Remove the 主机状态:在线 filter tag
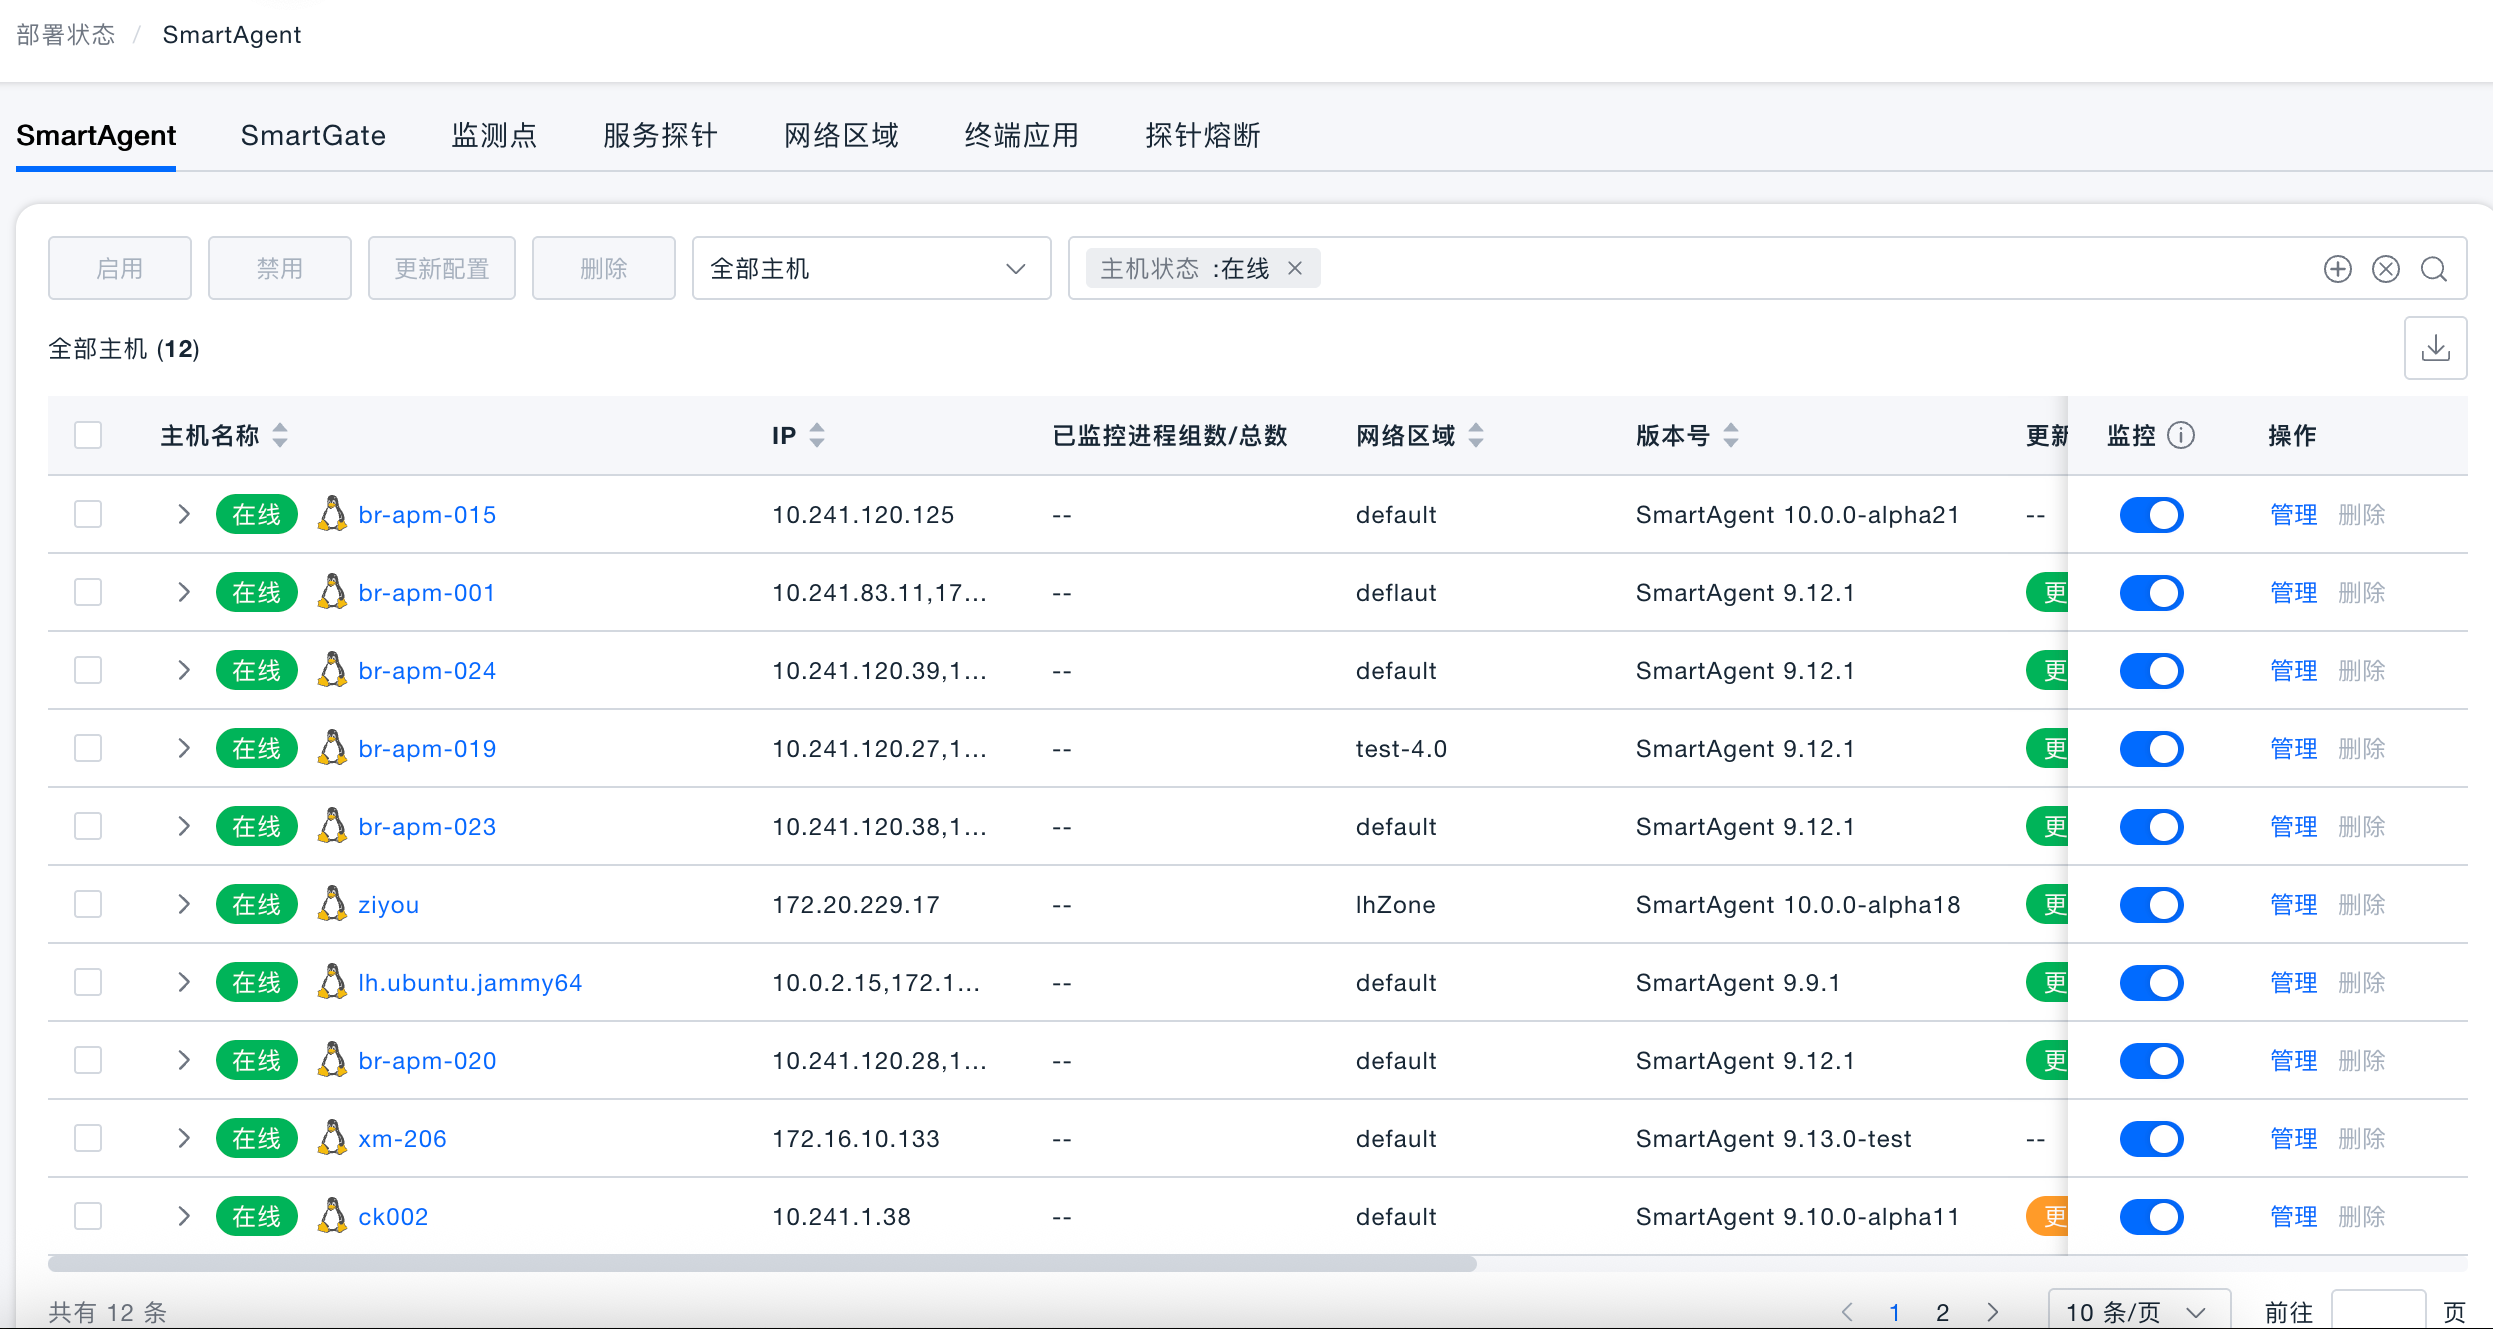The height and width of the screenshot is (1330, 2494). (1294, 268)
